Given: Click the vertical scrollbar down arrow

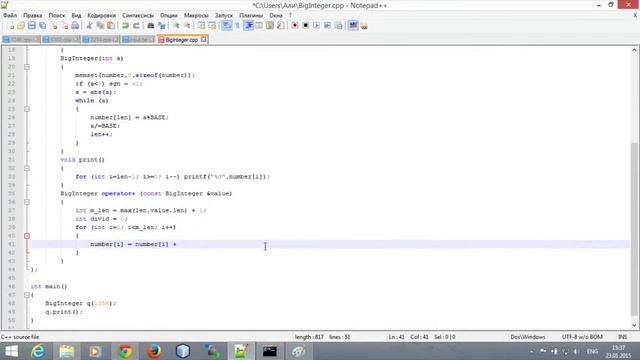Looking at the screenshot, I should tap(634, 325).
